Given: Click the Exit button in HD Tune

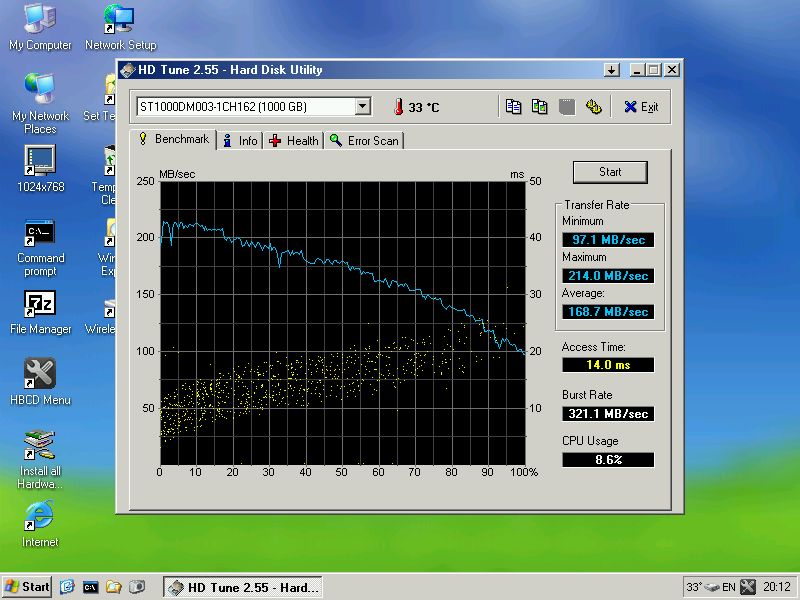Looking at the screenshot, I should [x=641, y=107].
